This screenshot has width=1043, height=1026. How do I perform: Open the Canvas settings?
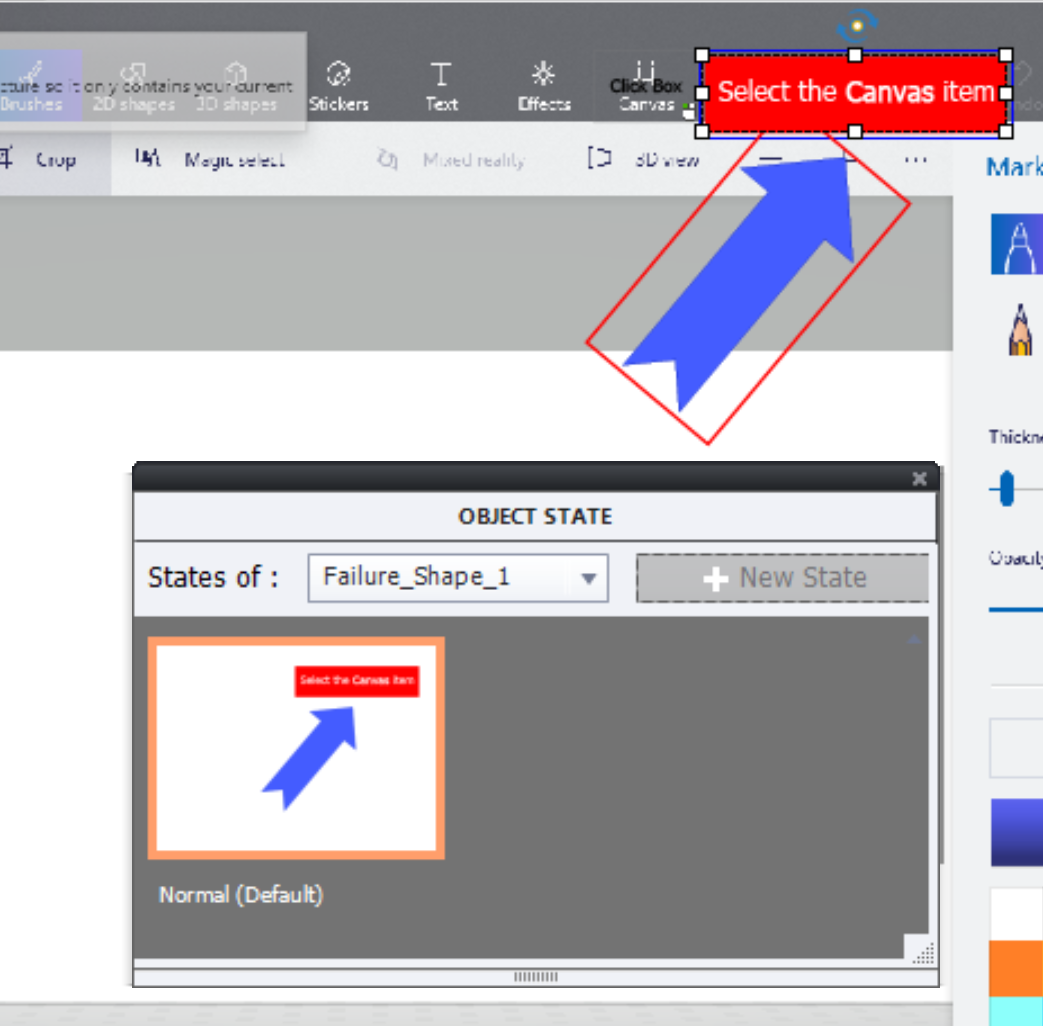click(646, 90)
